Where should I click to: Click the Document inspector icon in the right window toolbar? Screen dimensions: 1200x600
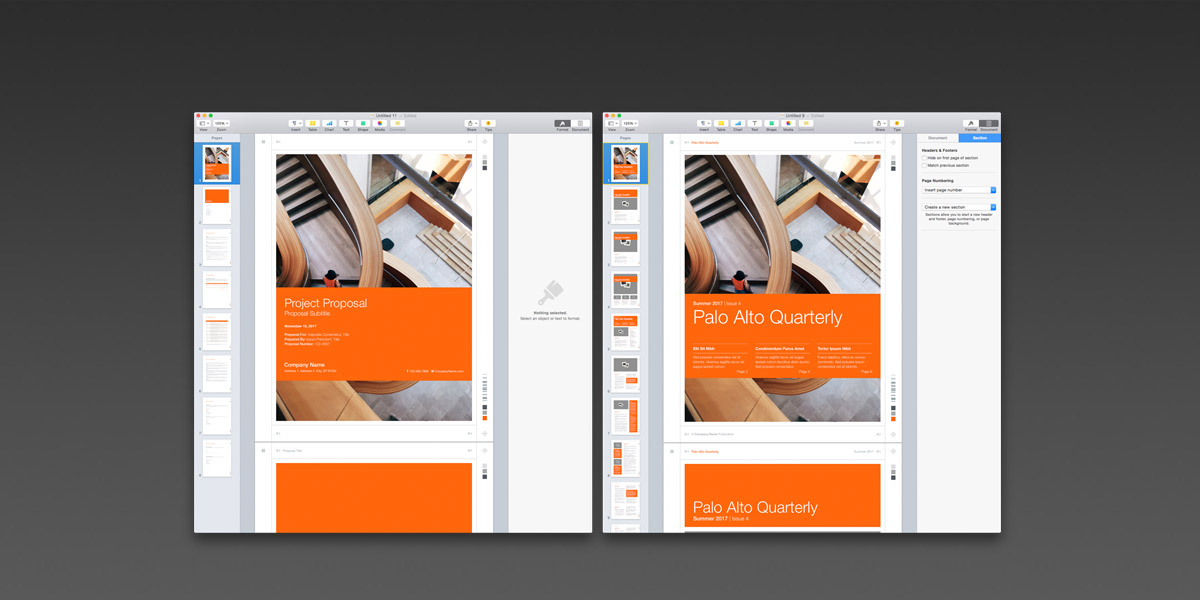989,123
